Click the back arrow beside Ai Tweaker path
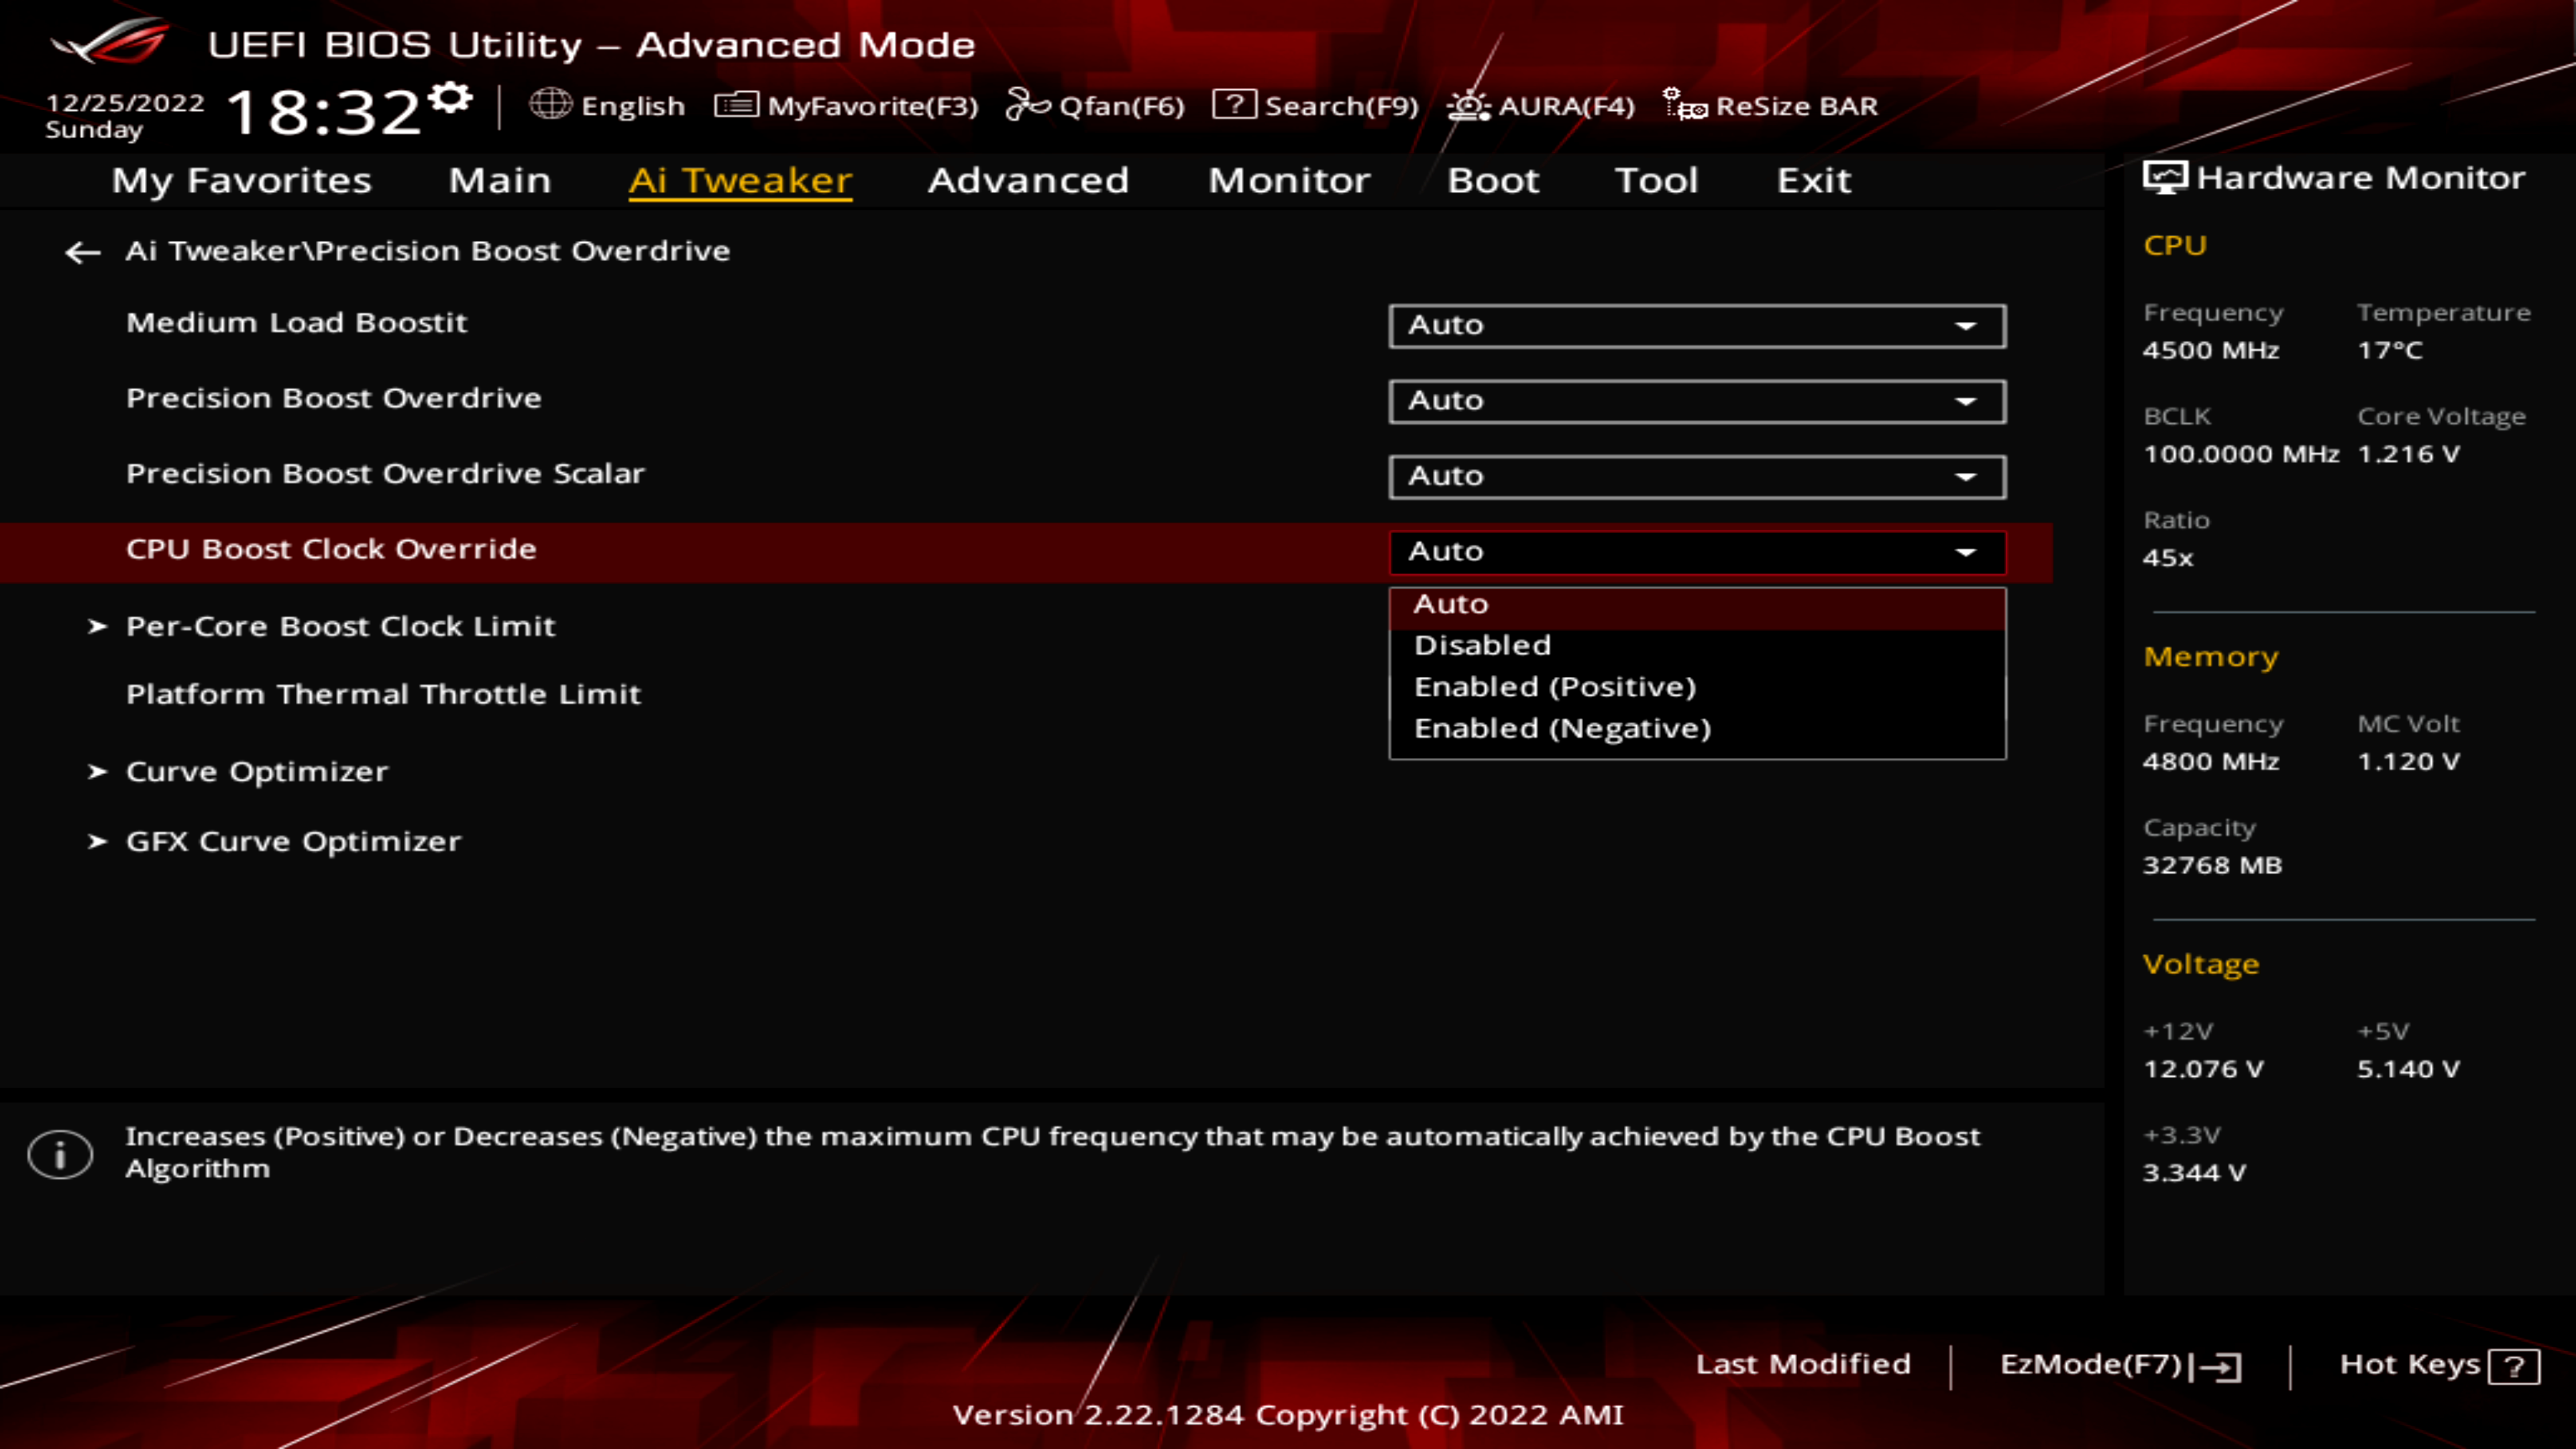 pos(82,252)
